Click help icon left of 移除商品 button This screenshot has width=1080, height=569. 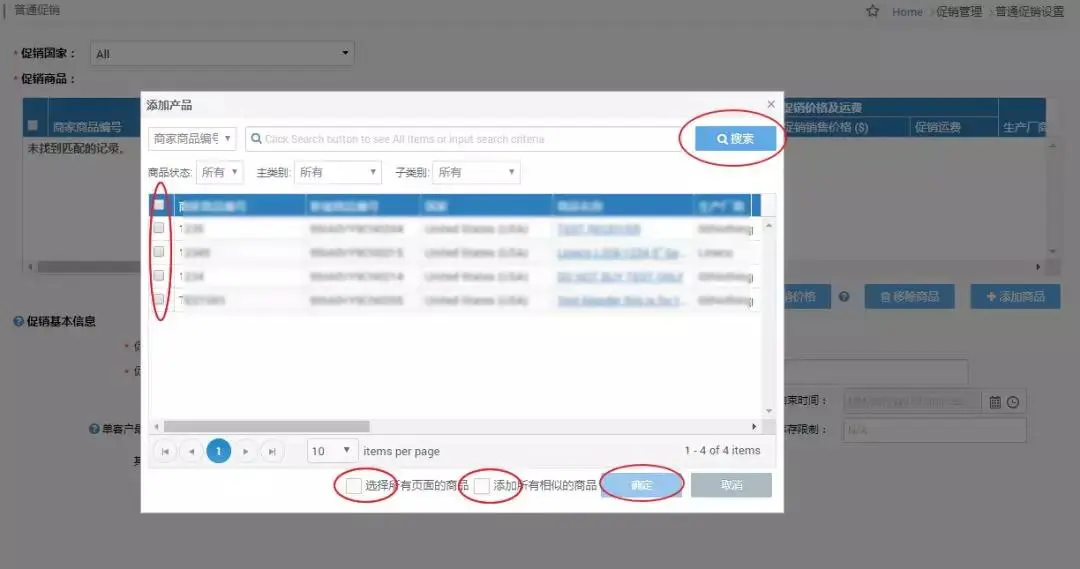844,297
